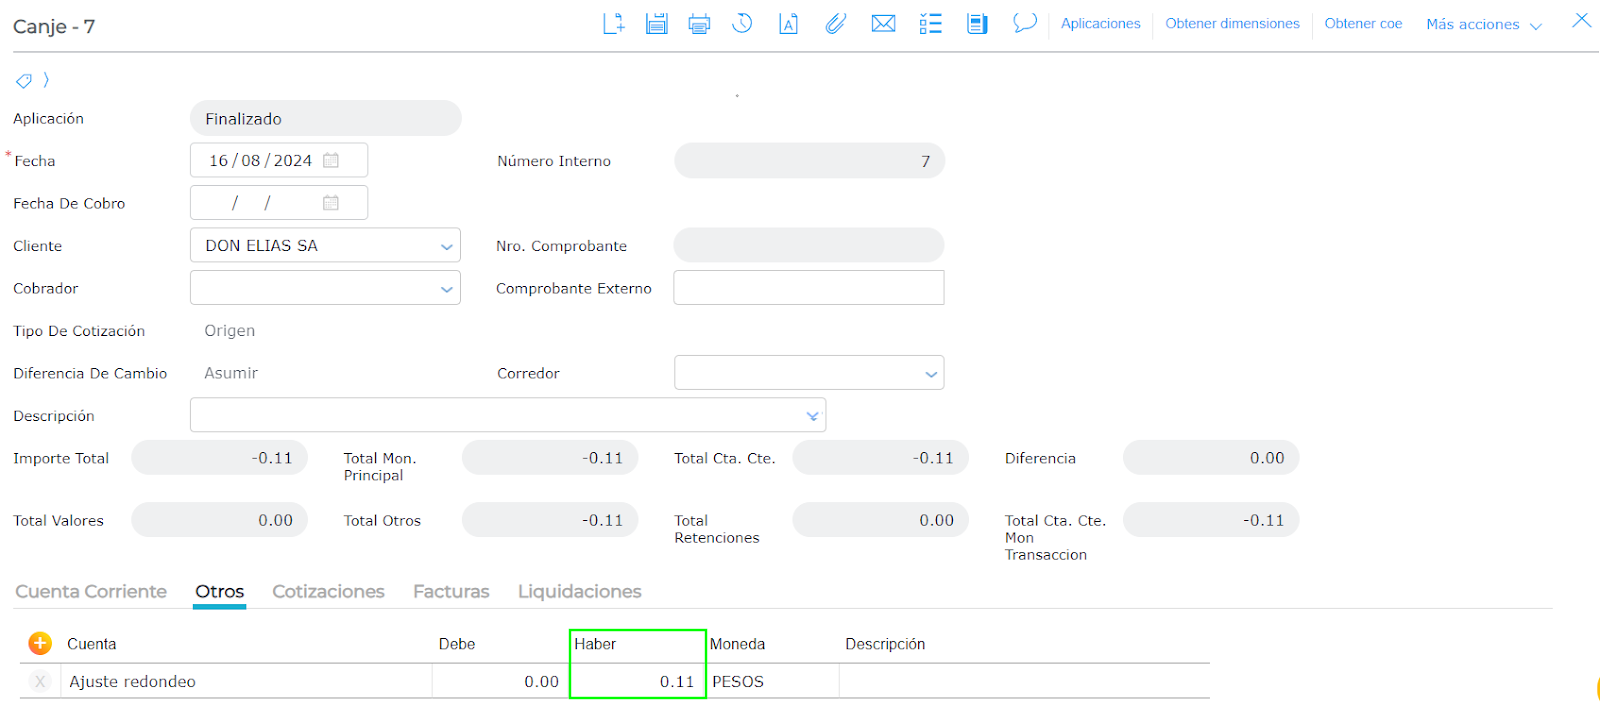The width and height of the screenshot is (1600, 723).
Task: Print the document using the printer icon
Action: (699, 24)
